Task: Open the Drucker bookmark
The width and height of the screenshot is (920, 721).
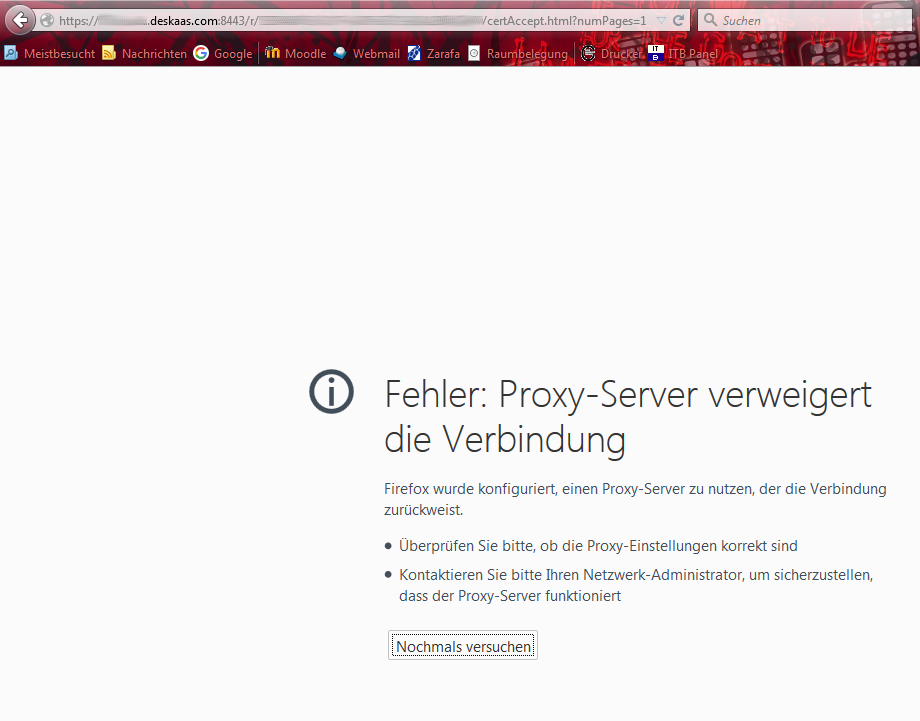Action: click(x=612, y=54)
